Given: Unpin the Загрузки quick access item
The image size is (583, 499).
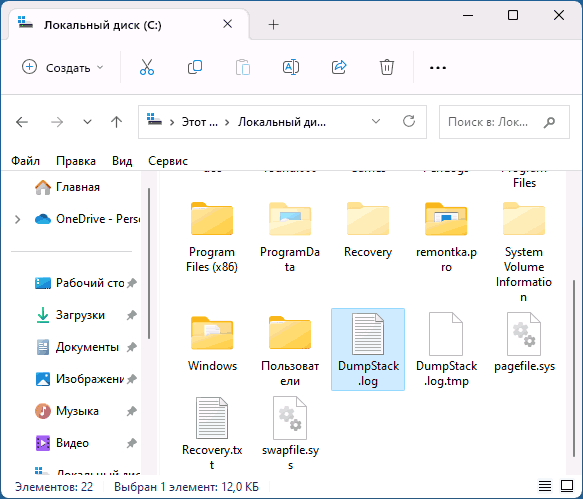Looking at the screenshot, I should pos(131,315).
